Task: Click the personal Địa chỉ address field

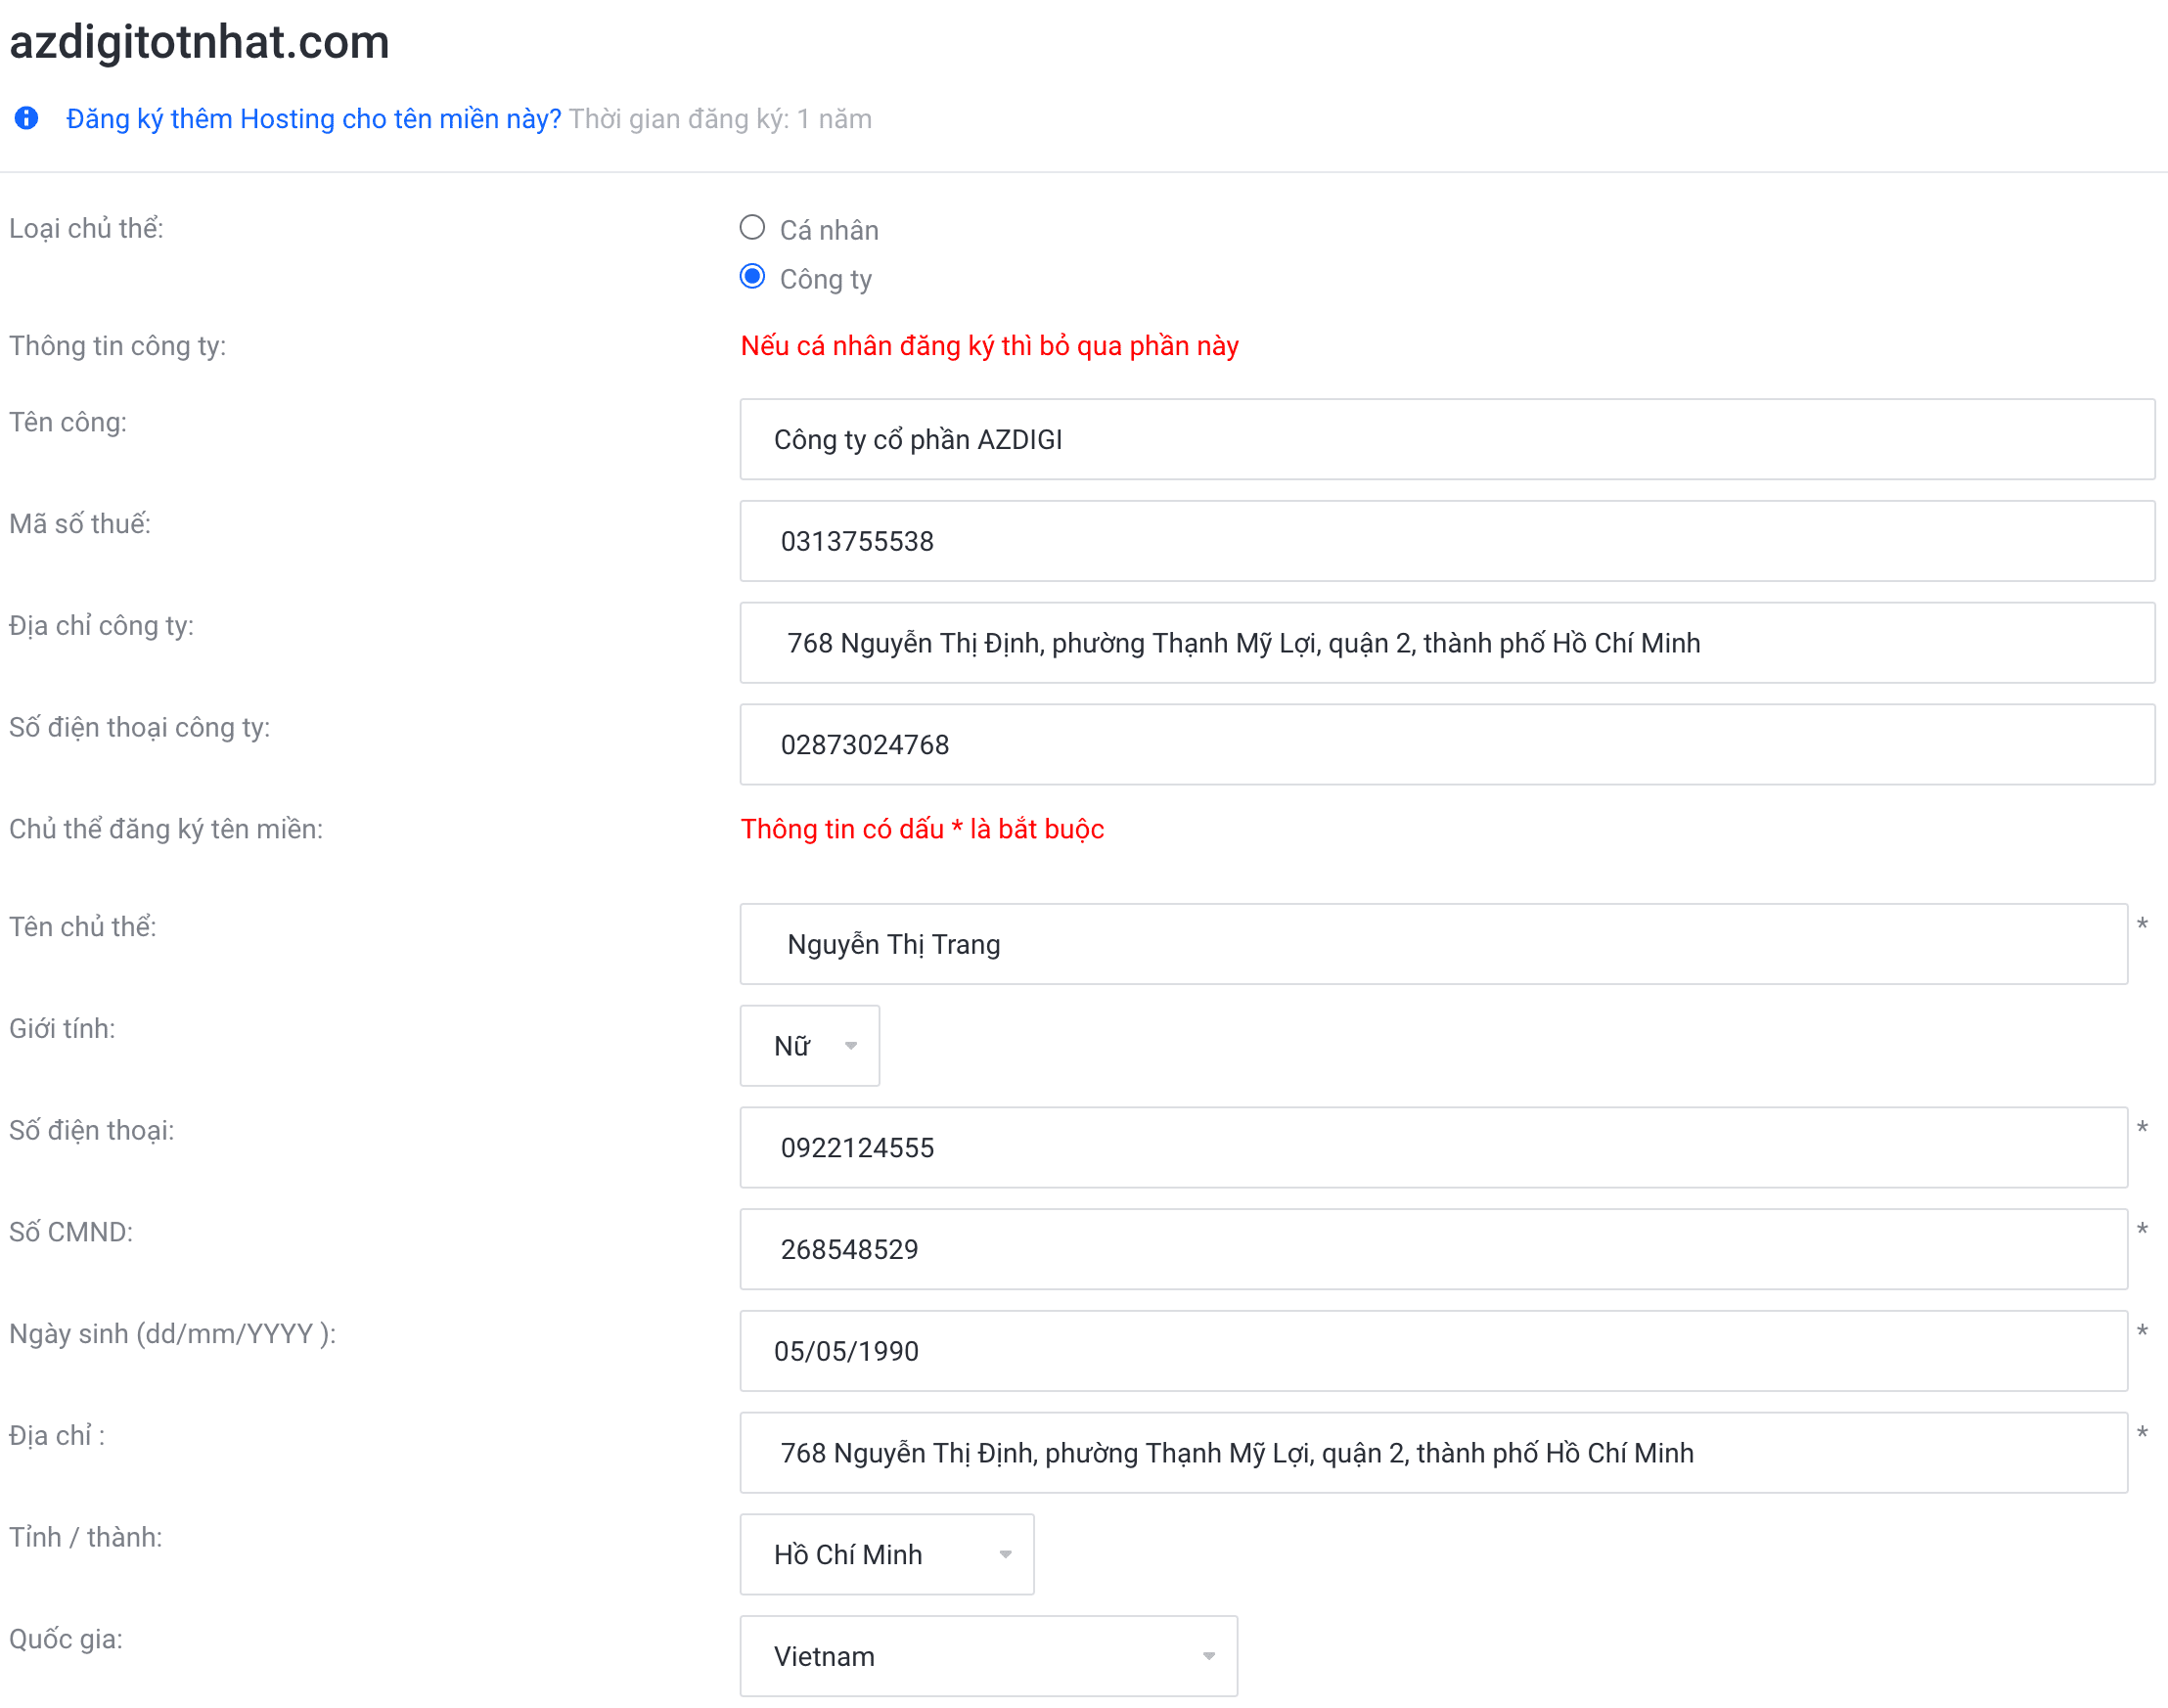Action: pos(1432,1453)
